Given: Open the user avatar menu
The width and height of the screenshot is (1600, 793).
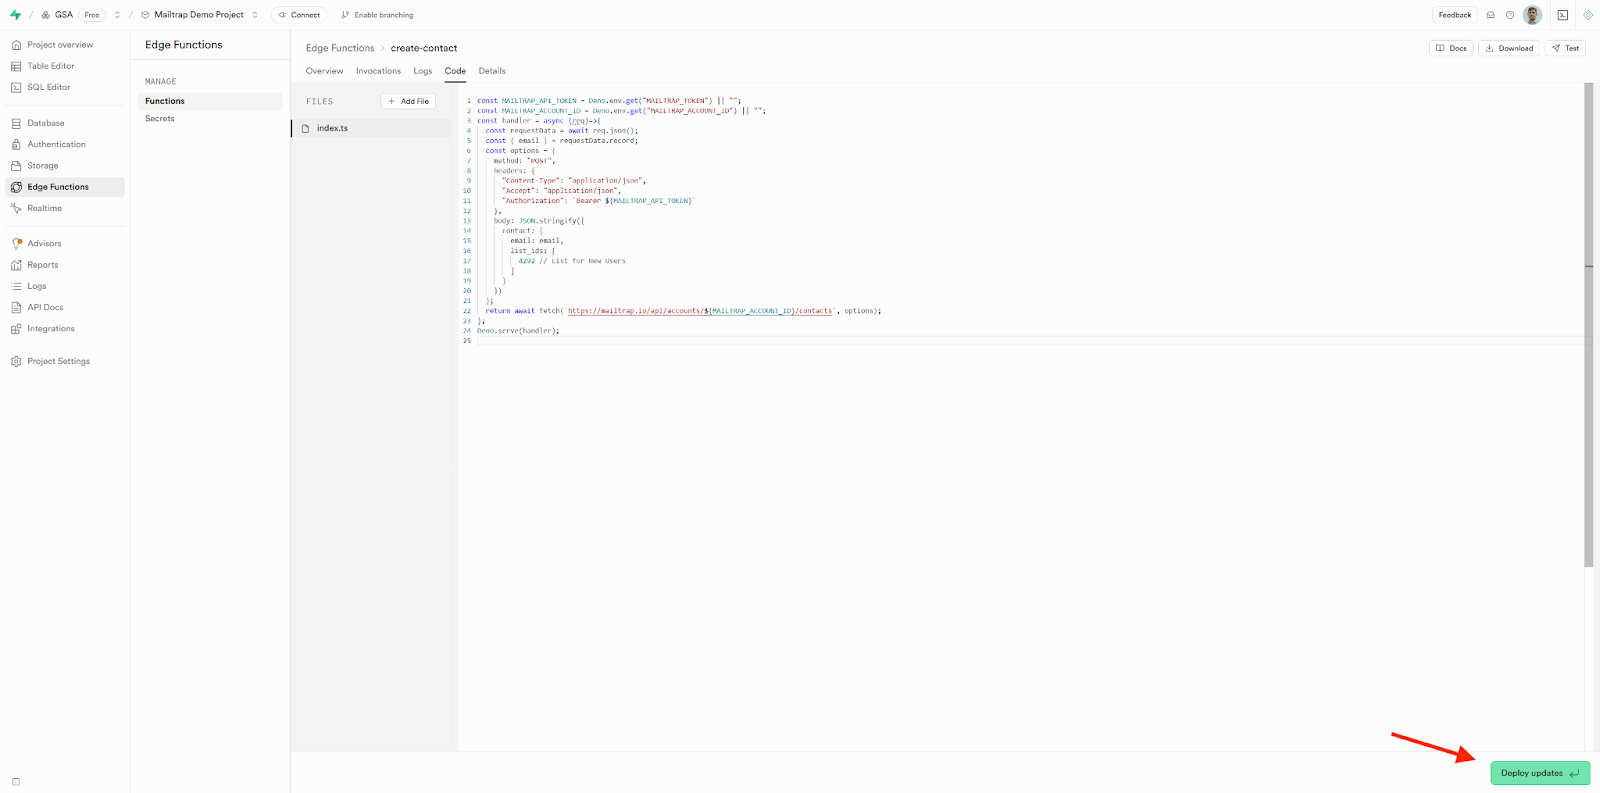Looking at the screenshot, I should (x=1532, y=15).
